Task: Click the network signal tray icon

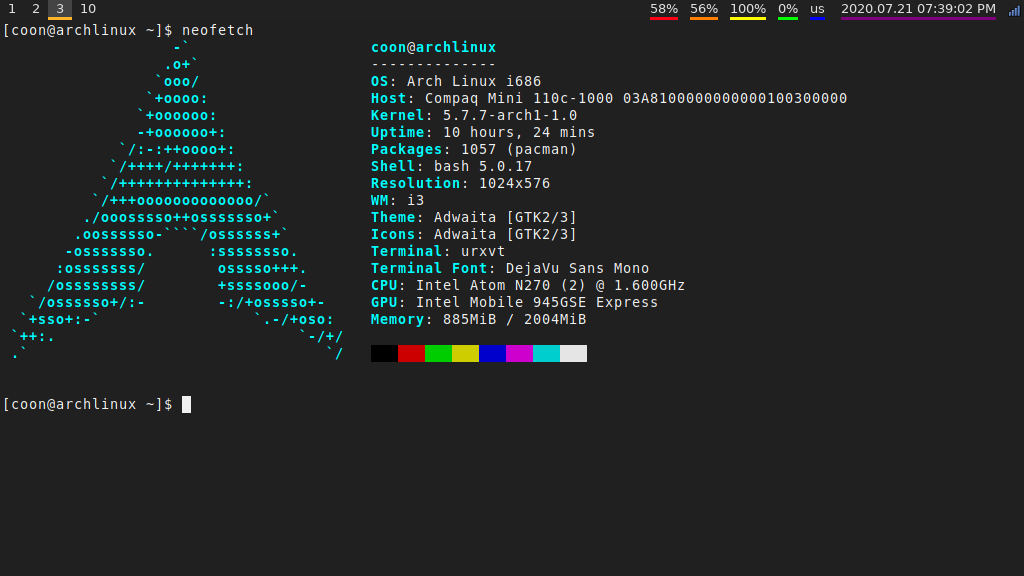Action: pyautogui.click(x=1014, y=10)
